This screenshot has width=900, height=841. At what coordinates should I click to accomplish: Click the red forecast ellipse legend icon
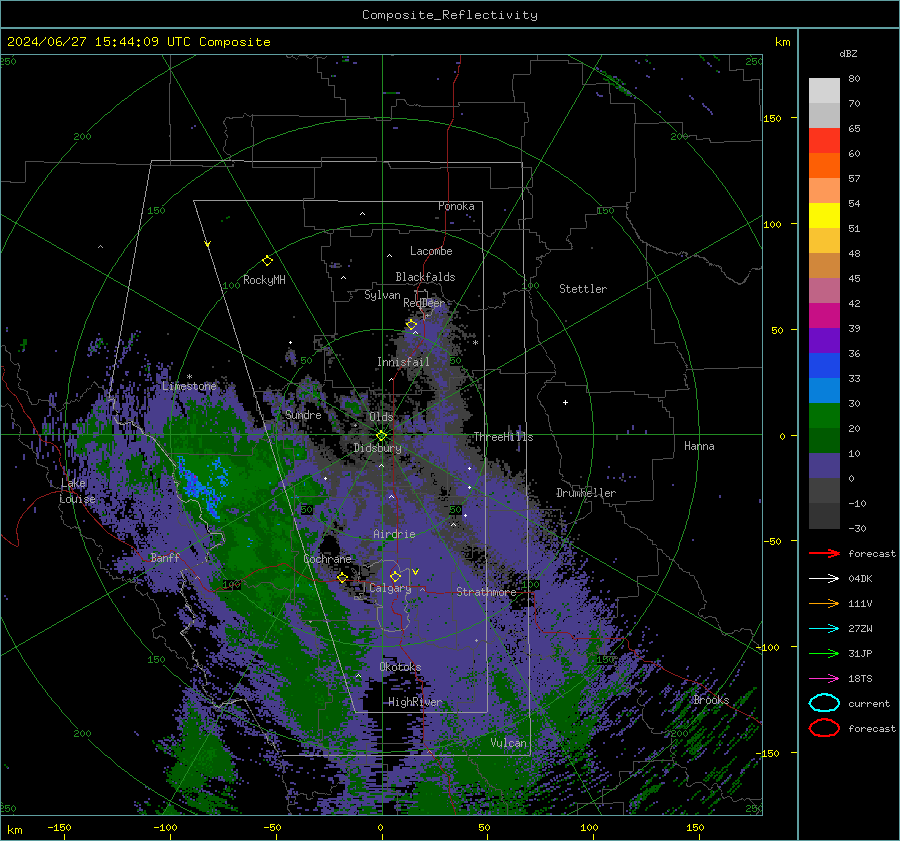(x=824, y=728)
